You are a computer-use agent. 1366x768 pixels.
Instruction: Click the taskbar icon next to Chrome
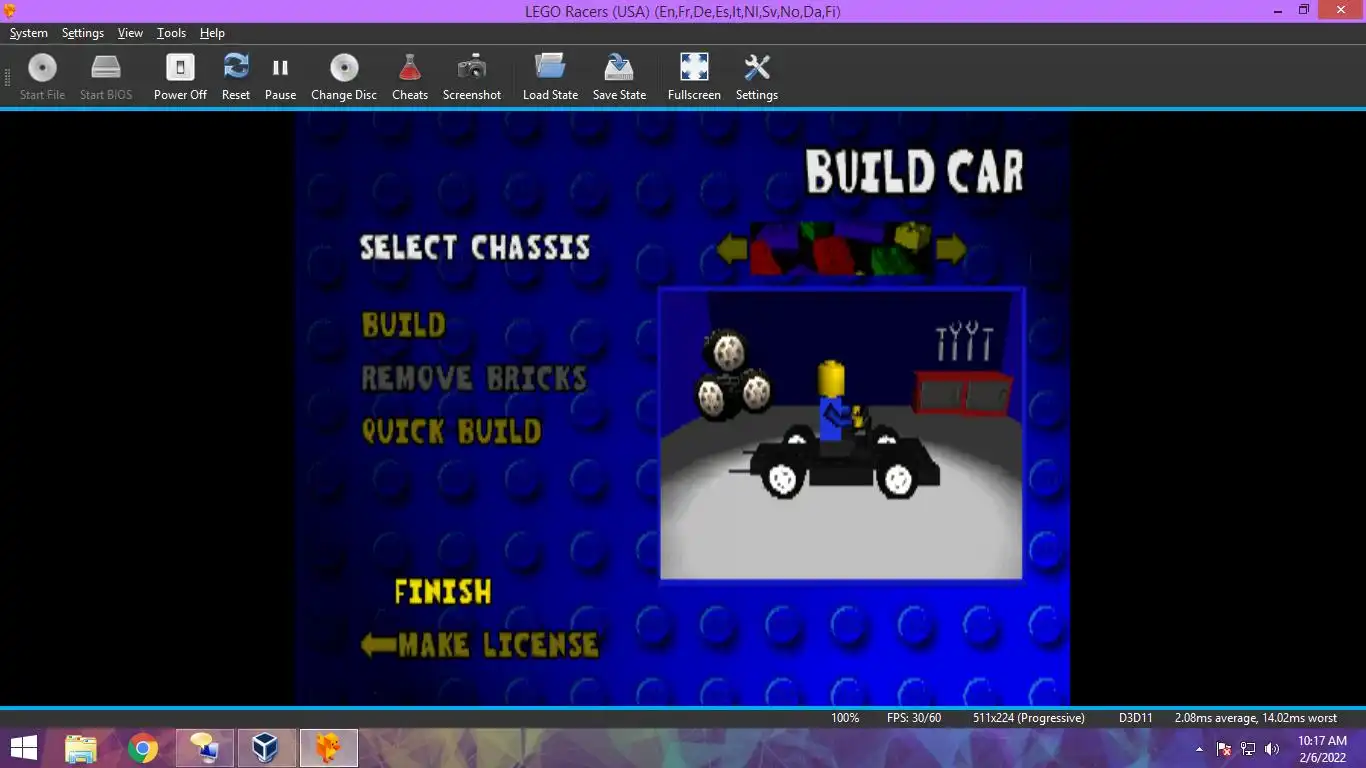click(x=205, y=748)
